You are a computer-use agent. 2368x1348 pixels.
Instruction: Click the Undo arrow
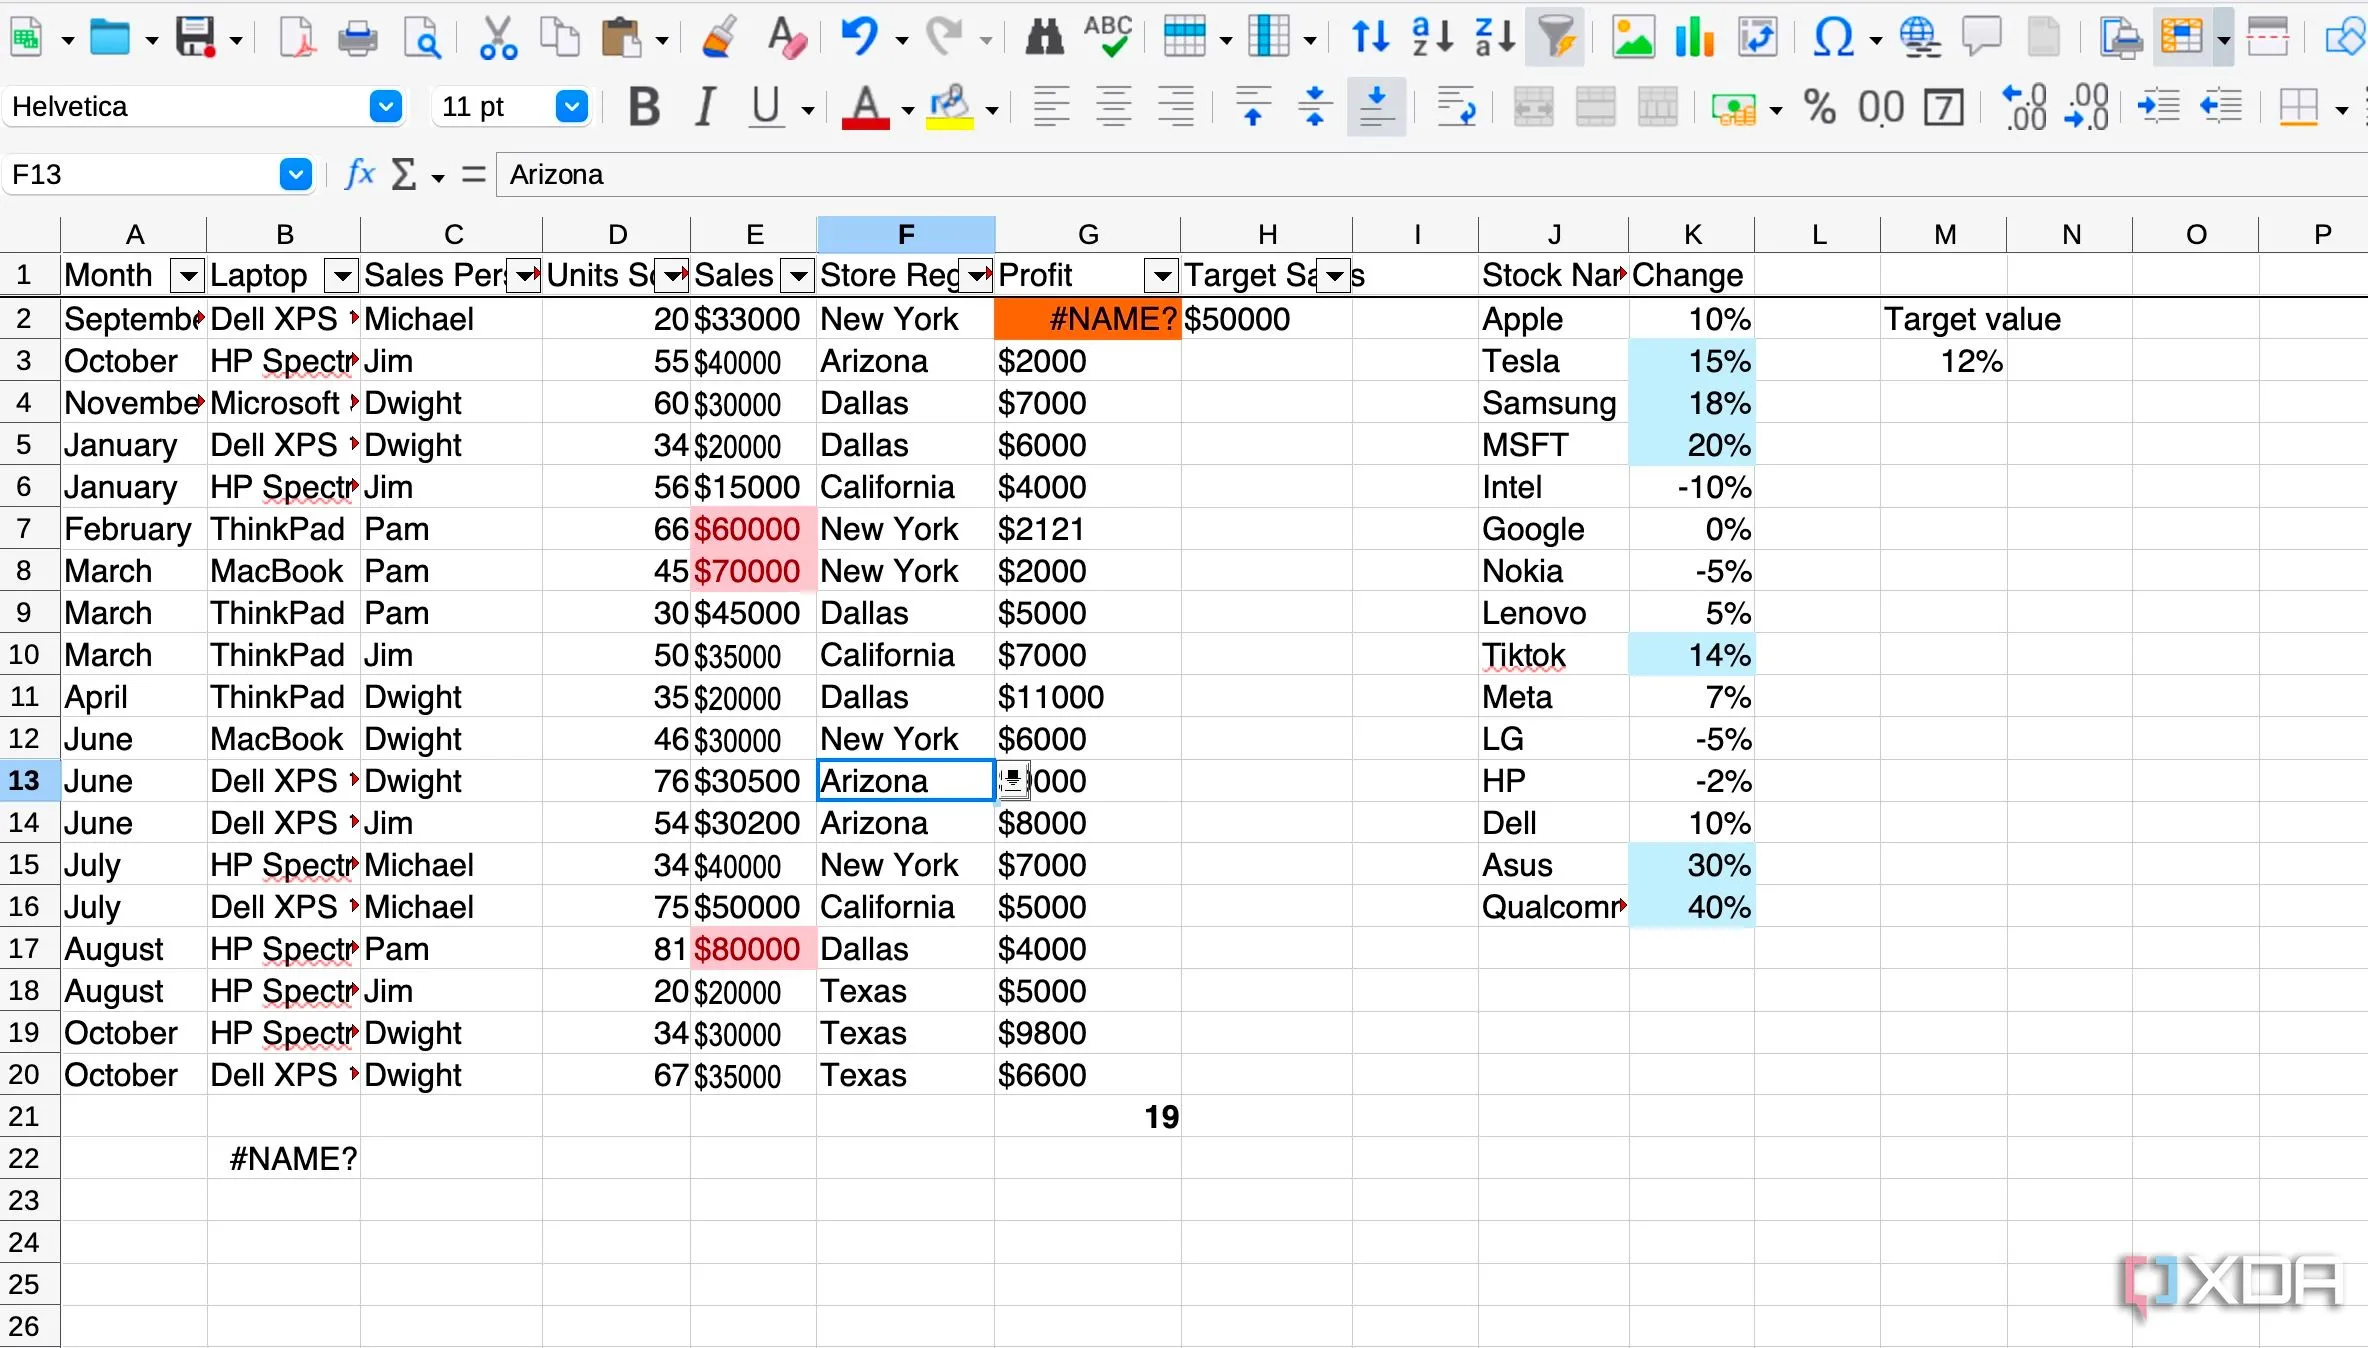pyautogui.click(x=858, y=38)
